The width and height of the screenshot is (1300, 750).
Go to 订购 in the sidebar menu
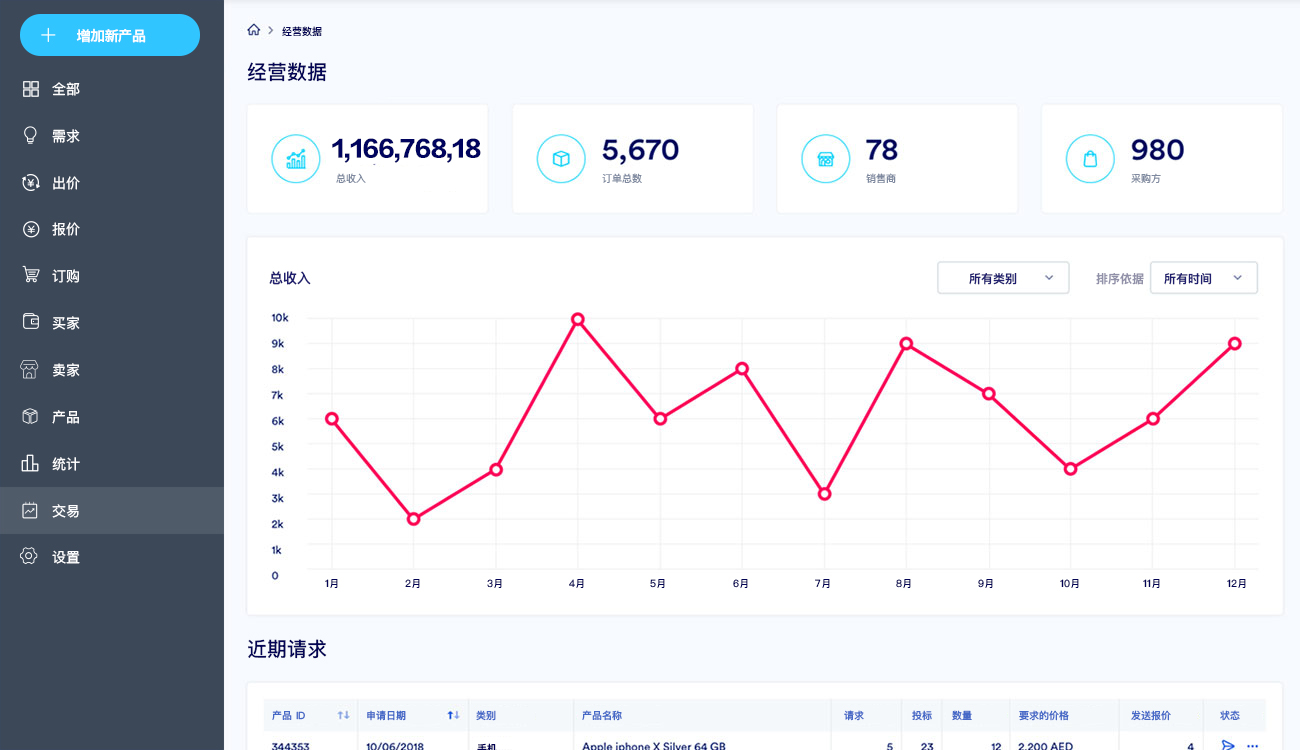66,276
